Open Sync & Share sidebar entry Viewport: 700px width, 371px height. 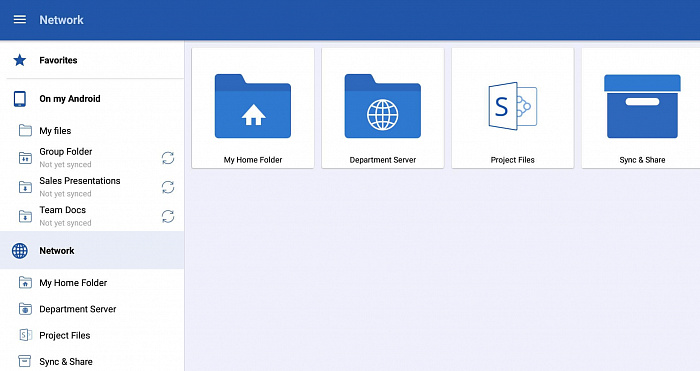coord(92,361)
